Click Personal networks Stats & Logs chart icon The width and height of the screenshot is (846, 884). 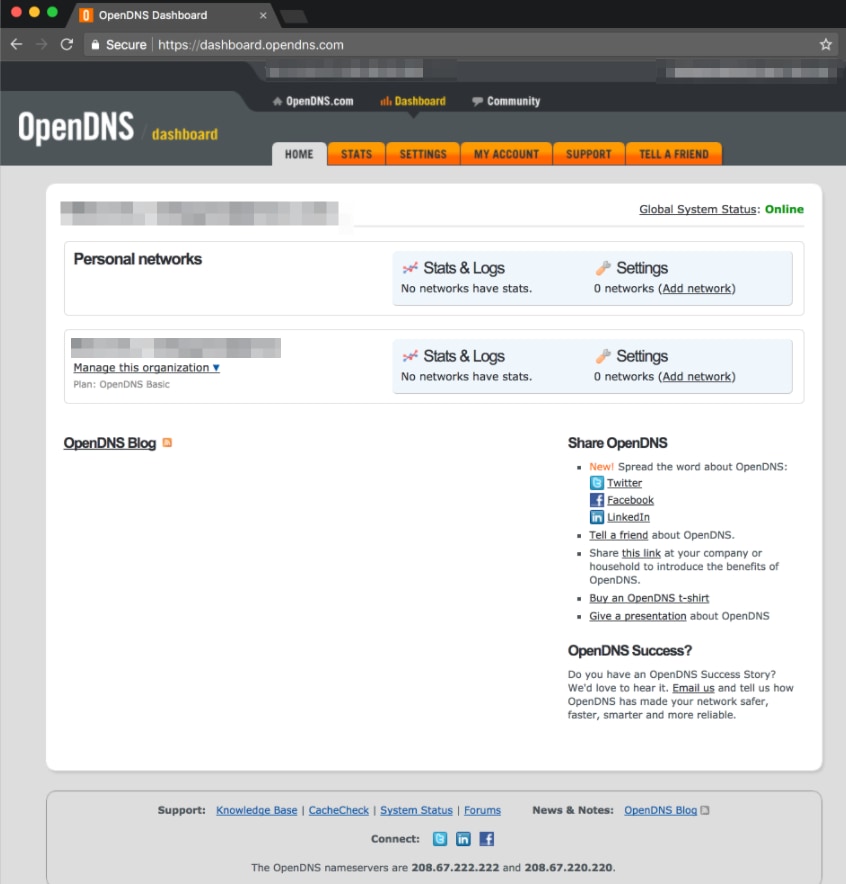pyautogui.click(x=410, y=268)
